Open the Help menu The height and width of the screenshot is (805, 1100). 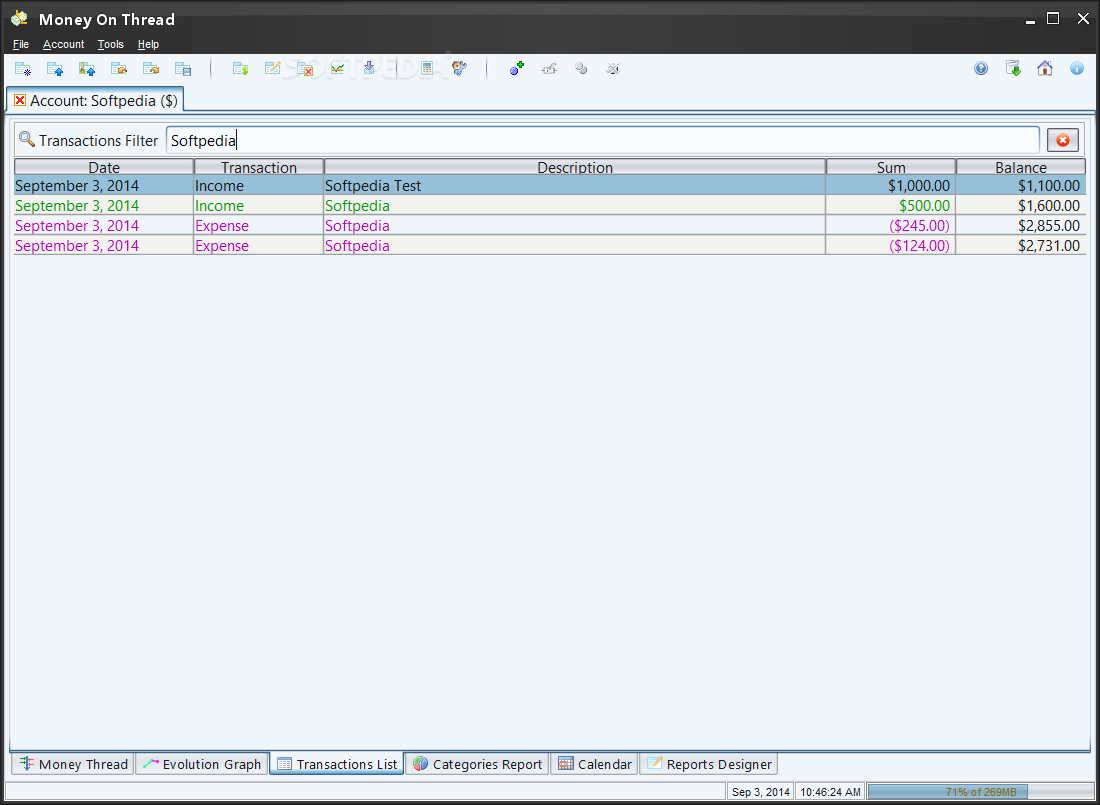coord(148,44)
